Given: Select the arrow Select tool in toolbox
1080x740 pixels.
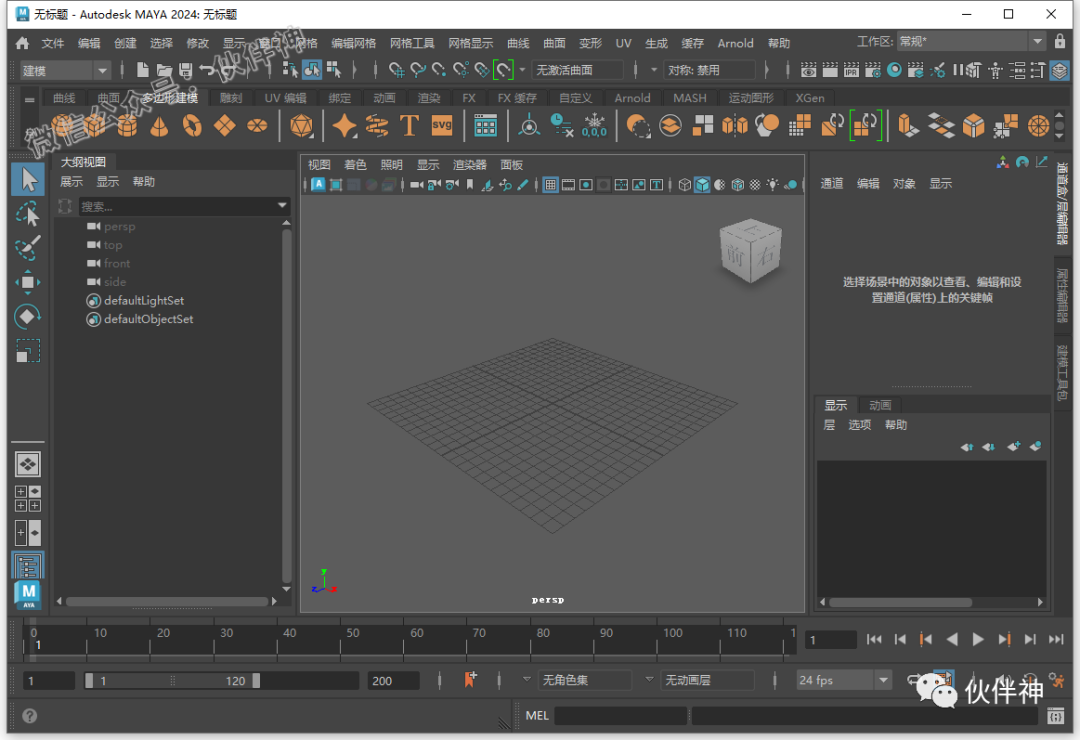Looking at the screenshot, I should pos(28,180).
